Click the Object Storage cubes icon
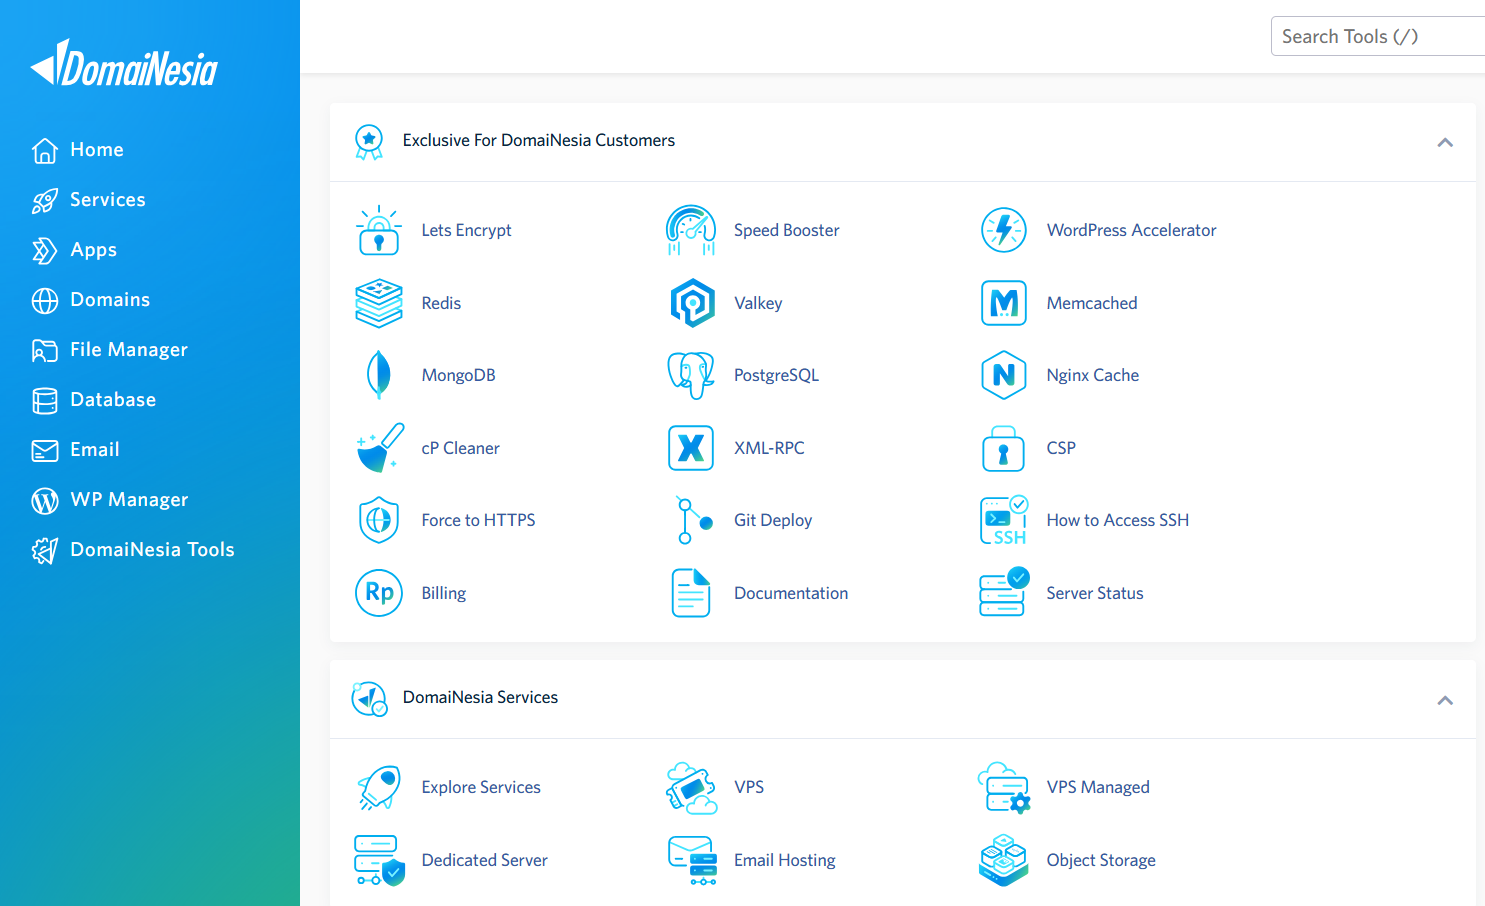1485x906 pixels. [x=1004, y=860]
